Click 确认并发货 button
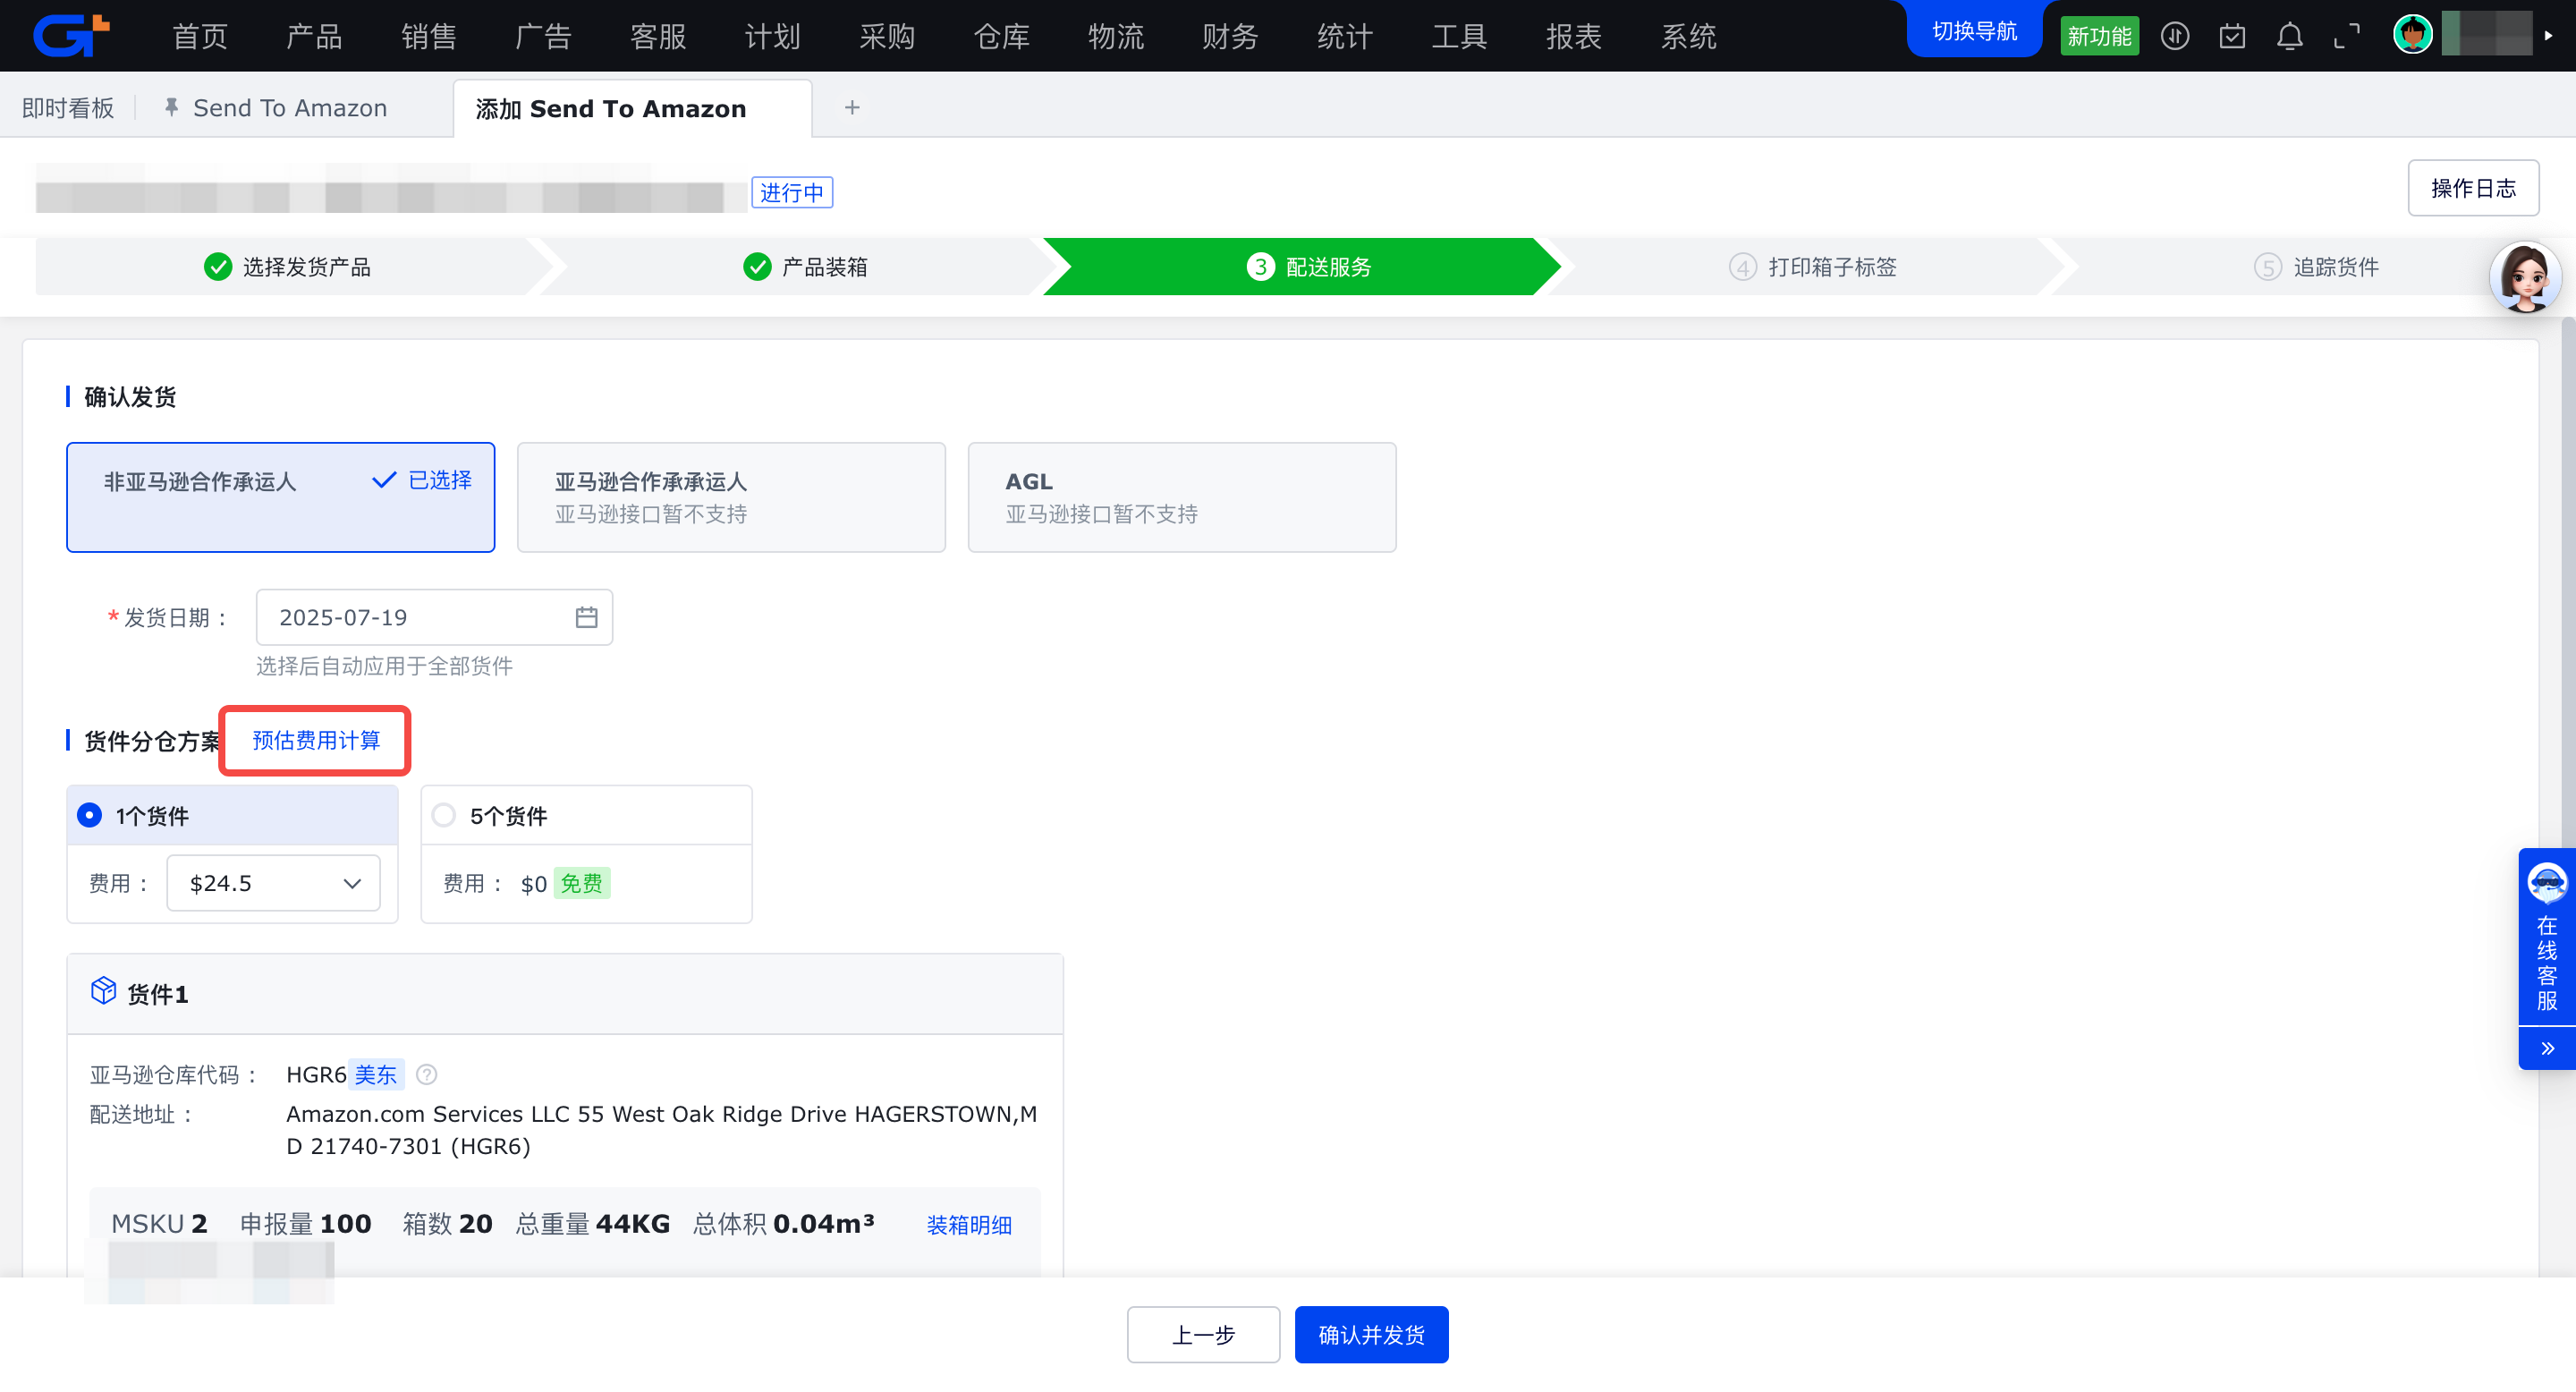This screenshot has width=2576, height=1392. 1371,1335
